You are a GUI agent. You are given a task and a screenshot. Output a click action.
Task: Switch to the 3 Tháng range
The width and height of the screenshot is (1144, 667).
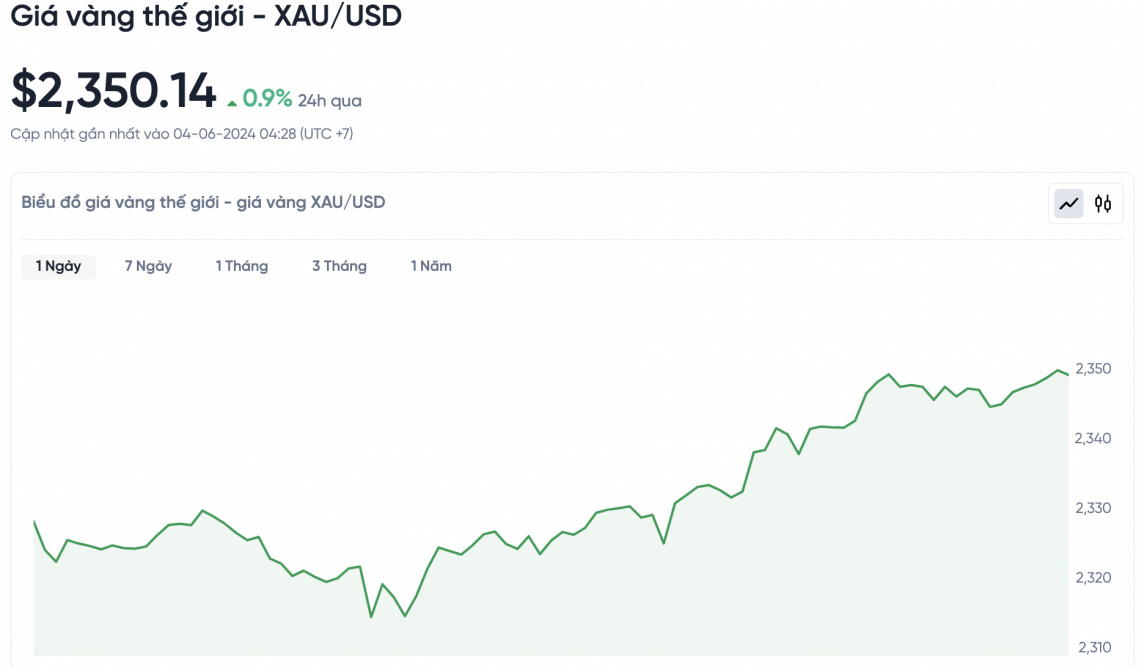tap(339, 266)
